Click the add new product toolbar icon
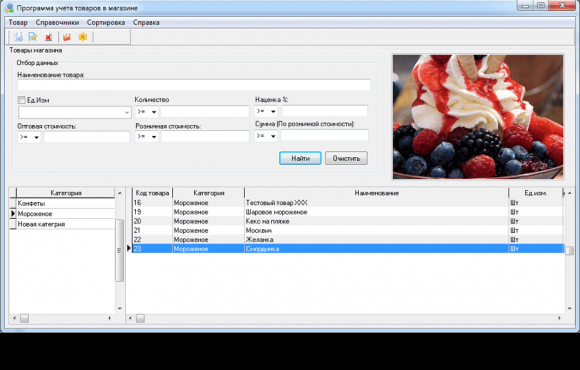 point(18,37)
